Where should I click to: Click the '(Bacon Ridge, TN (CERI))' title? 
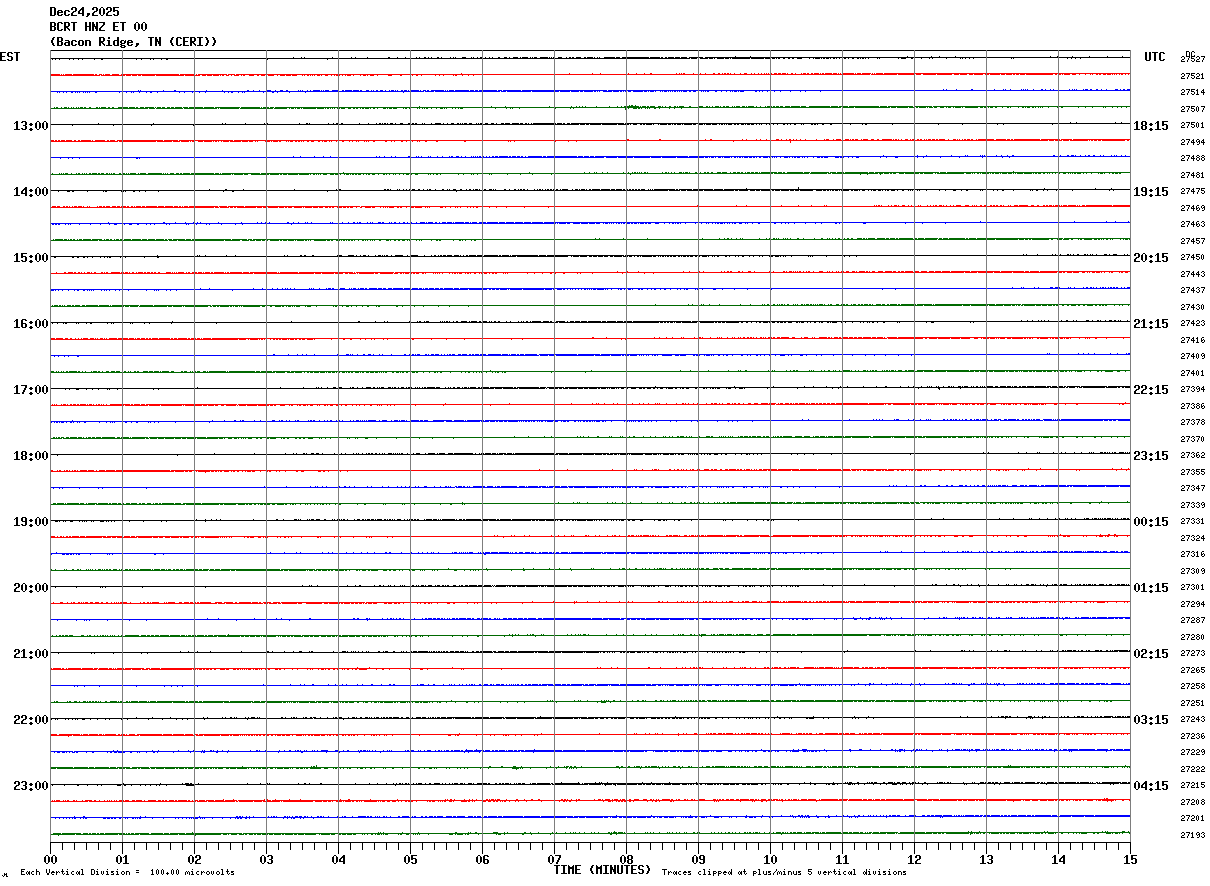133,42
